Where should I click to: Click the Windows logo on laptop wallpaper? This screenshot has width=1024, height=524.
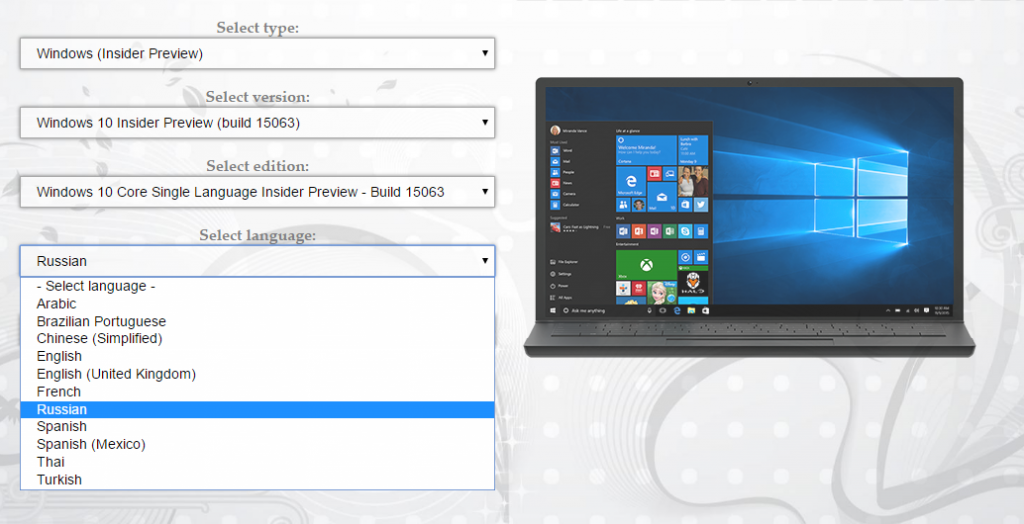tap(872, 181)
